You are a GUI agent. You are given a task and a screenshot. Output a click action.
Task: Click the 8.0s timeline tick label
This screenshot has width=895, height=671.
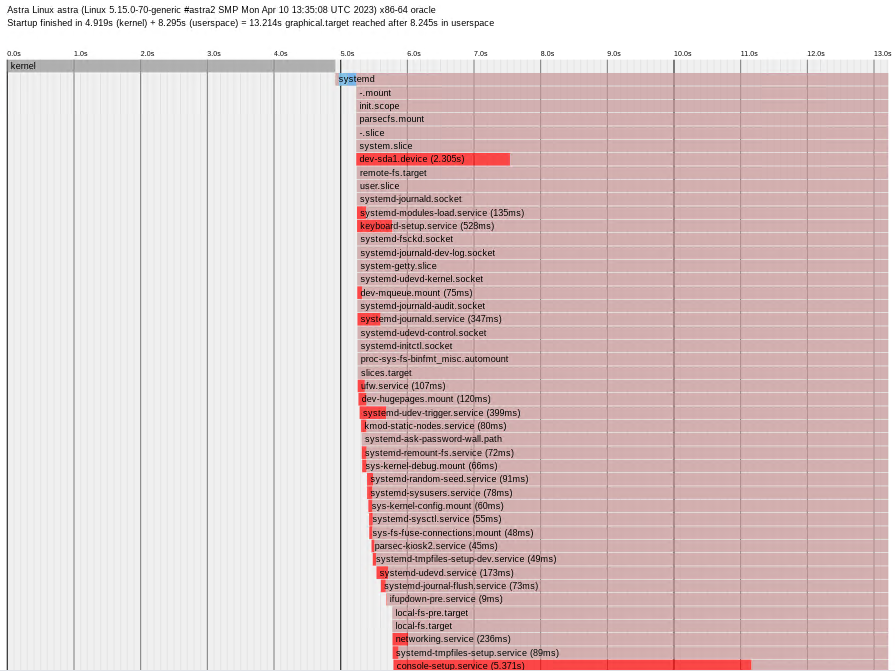coord(547,53)
